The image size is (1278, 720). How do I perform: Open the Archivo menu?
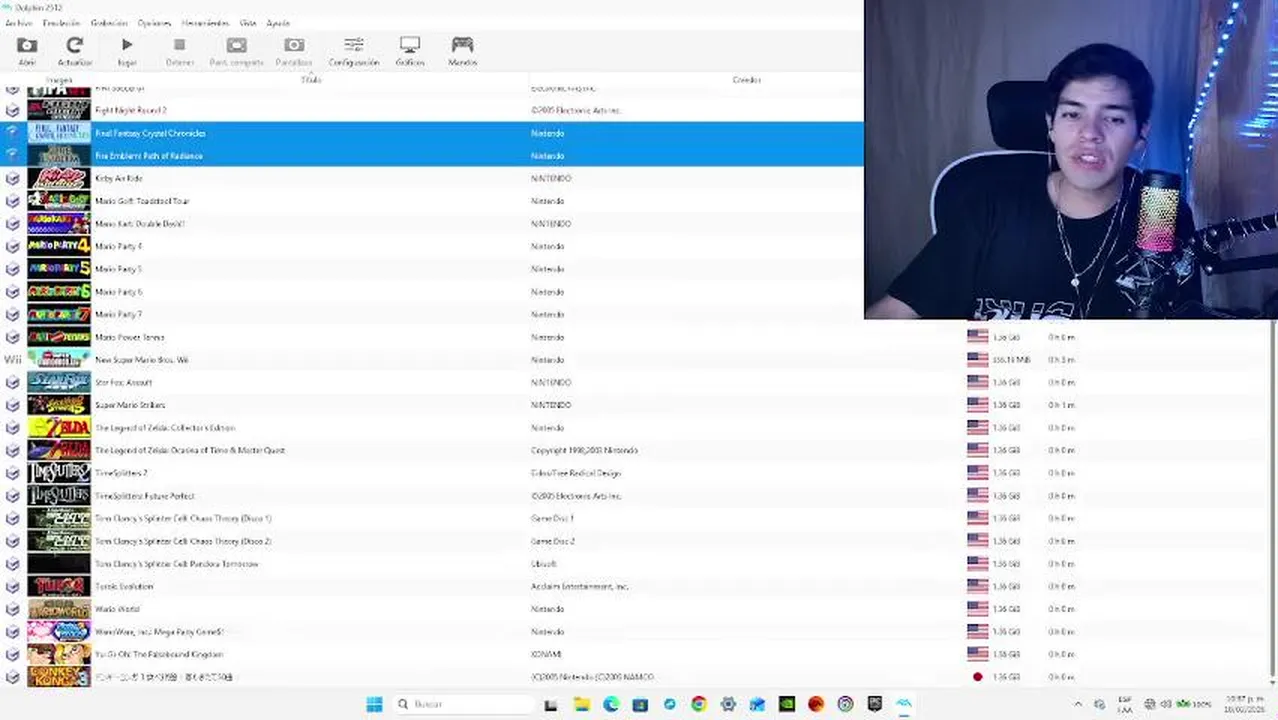[18, 23]
